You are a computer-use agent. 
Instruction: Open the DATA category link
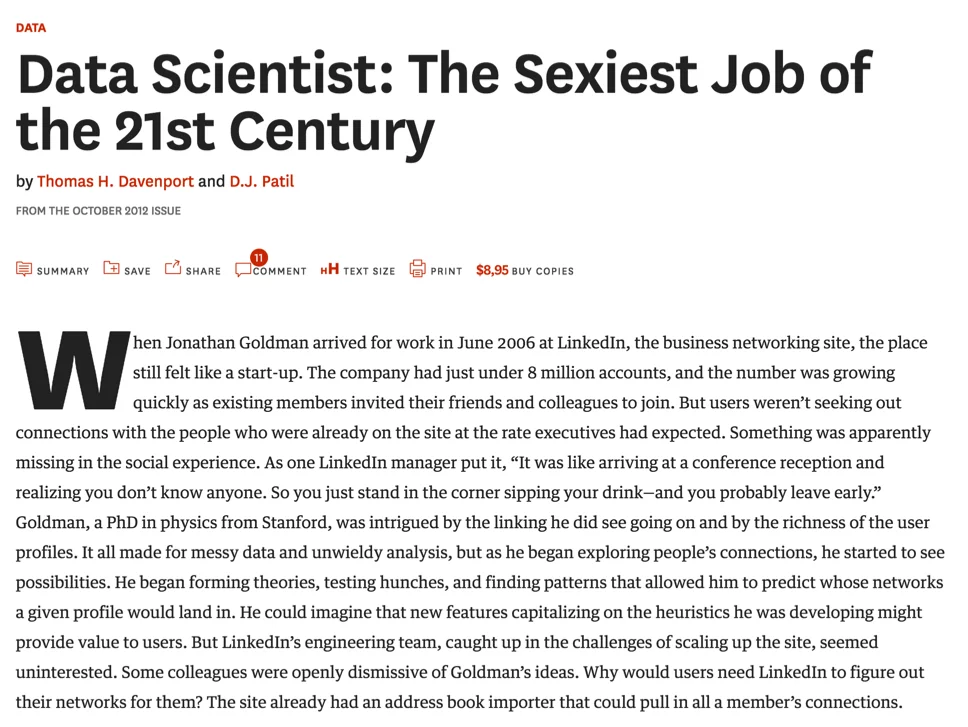(x=31, y=28)
